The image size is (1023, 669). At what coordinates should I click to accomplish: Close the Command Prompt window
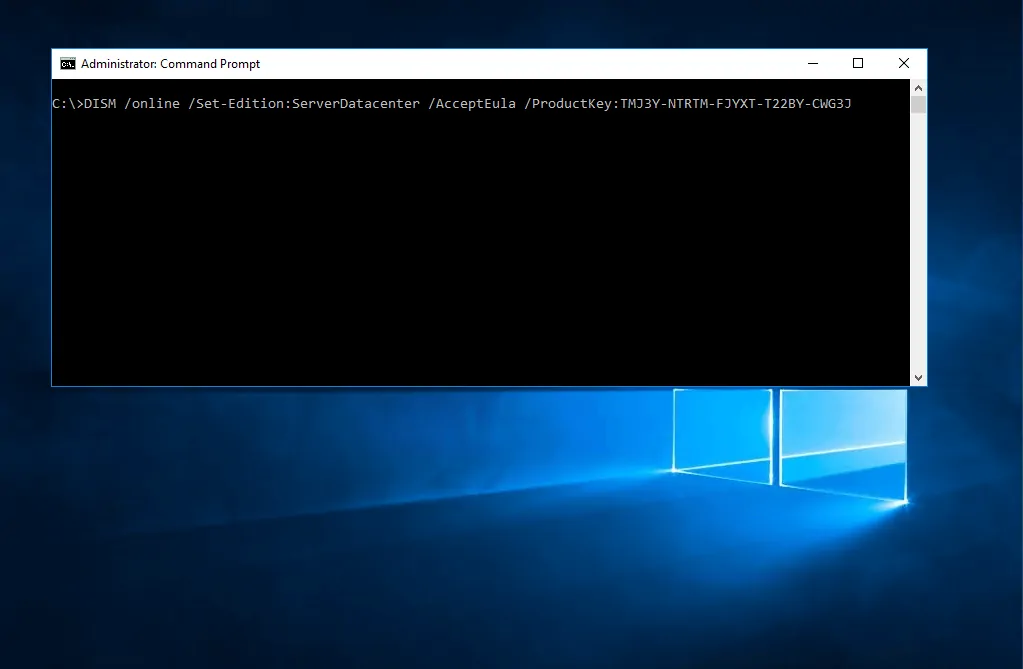(x=903, y=63)
